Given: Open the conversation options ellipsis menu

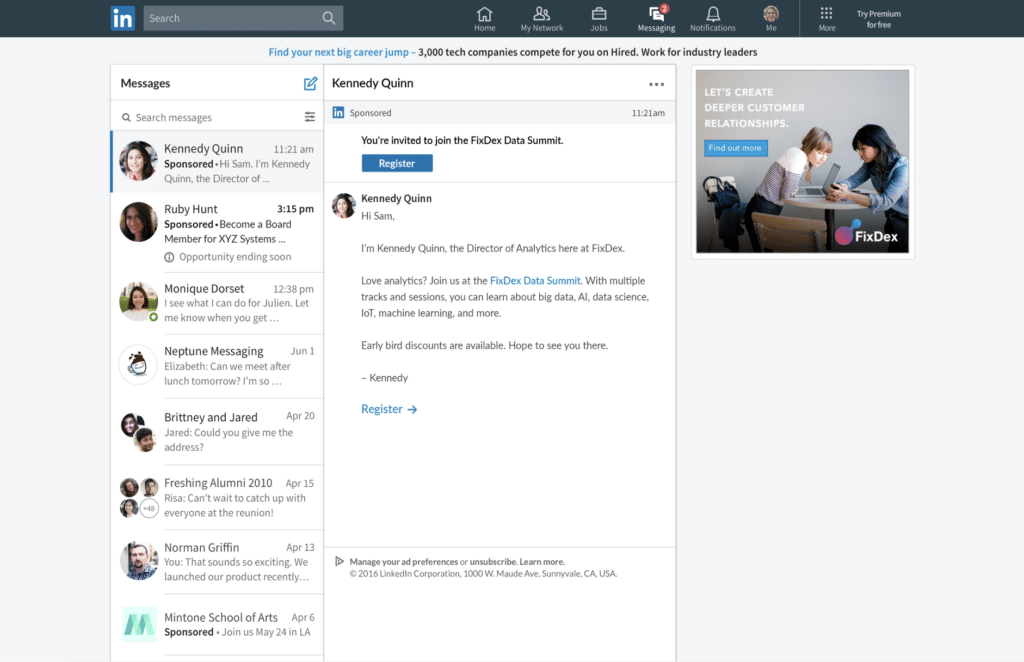Looking at the screenshot, I should [656, 84].
